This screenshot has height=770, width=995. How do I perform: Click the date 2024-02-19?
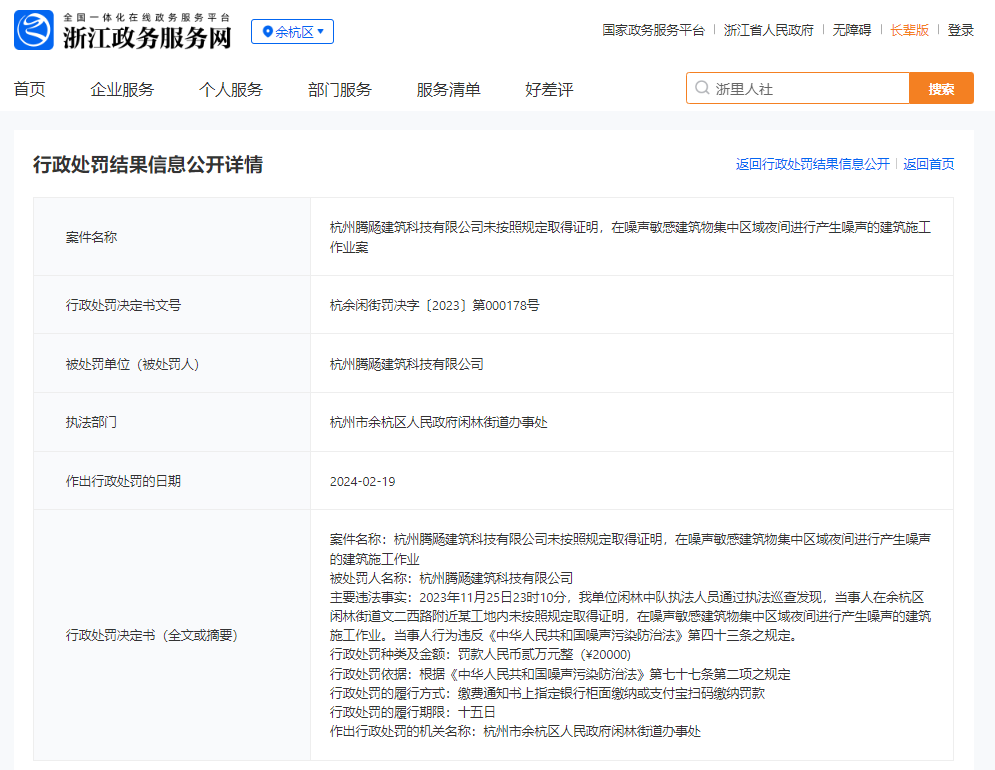point(362,482)
